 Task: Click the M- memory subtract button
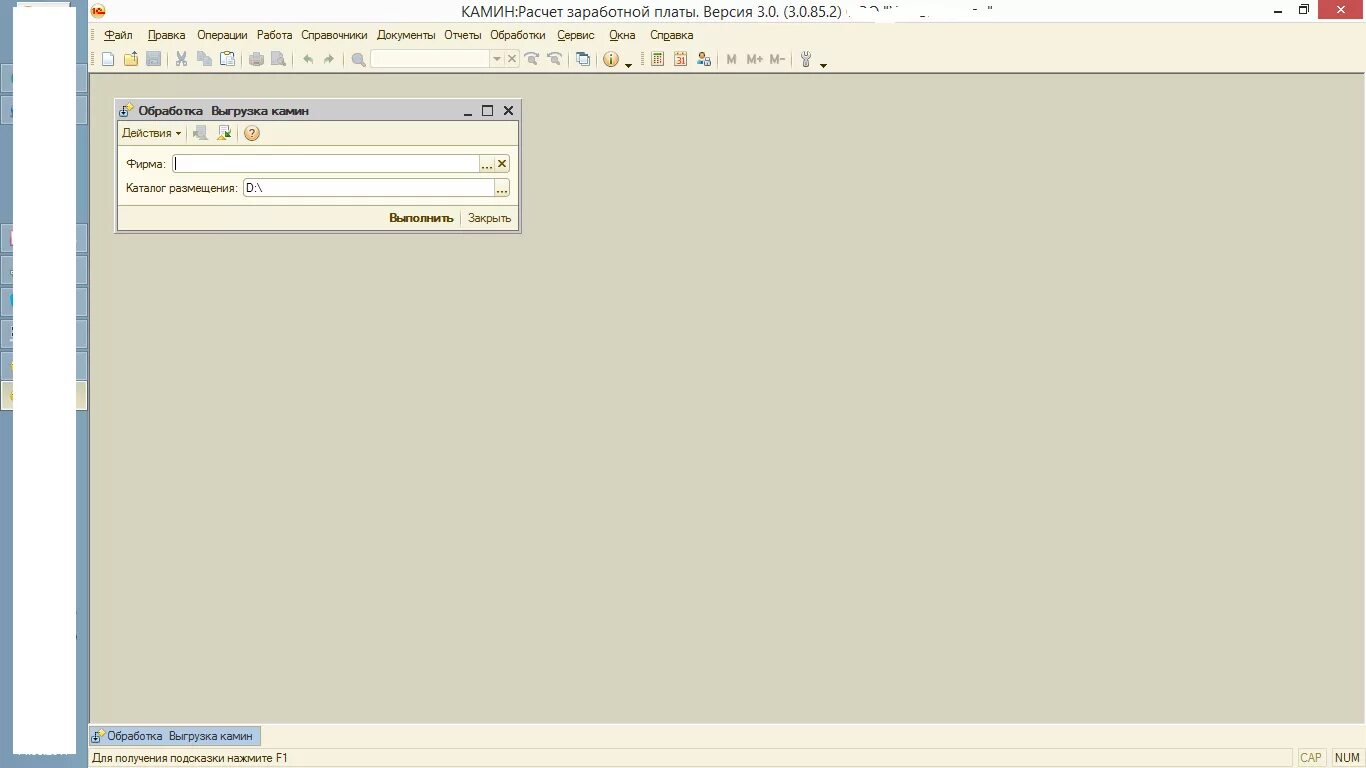(778, 59)
